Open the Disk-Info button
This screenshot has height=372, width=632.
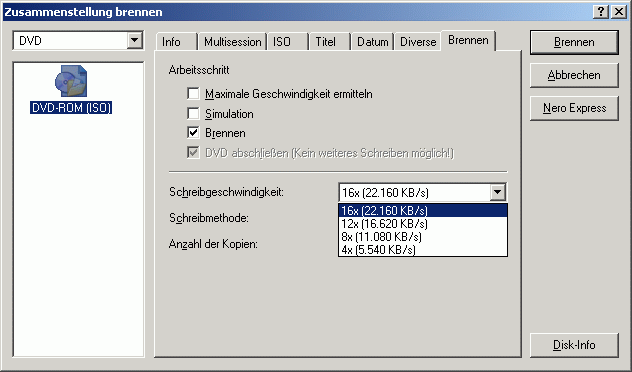coord(574,345)
